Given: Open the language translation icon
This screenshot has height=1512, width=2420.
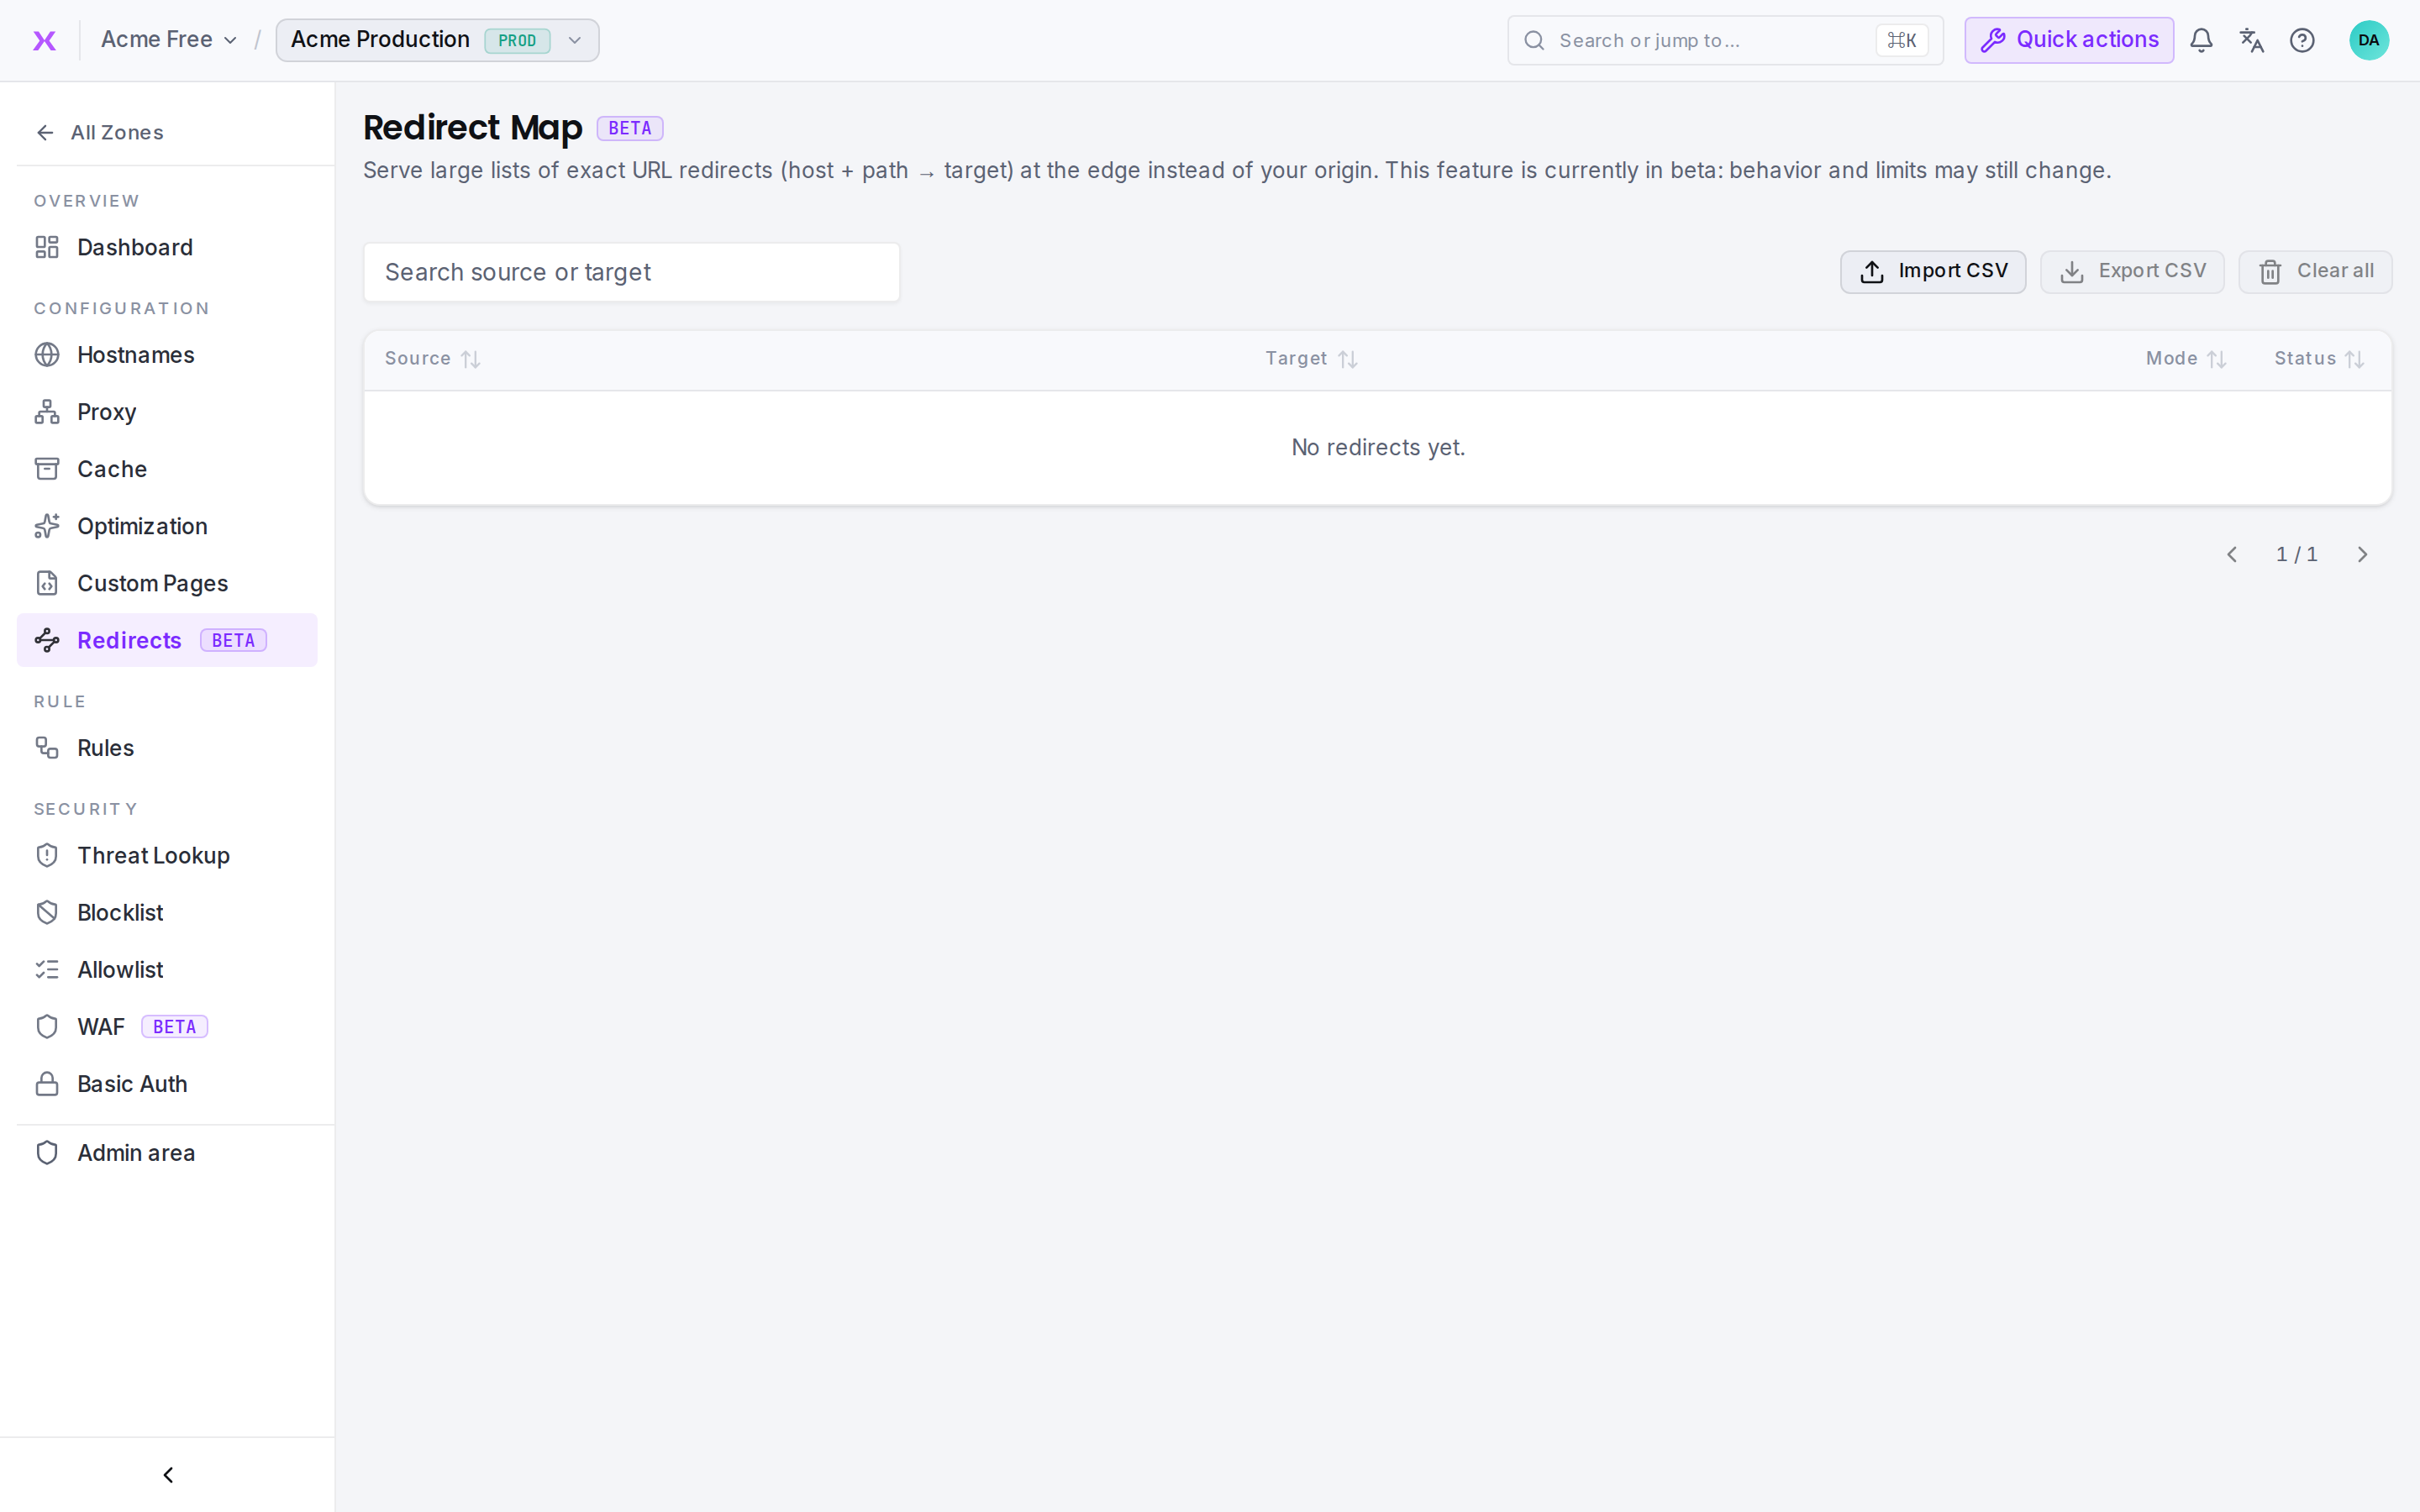Looking at the screenshot, I should click(x=2251, y=40).
